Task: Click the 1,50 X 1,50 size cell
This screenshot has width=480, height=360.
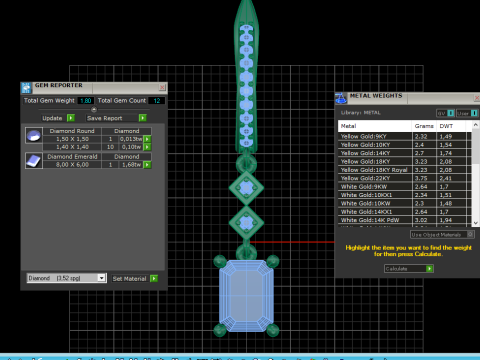Action: [x=72, y=139]
